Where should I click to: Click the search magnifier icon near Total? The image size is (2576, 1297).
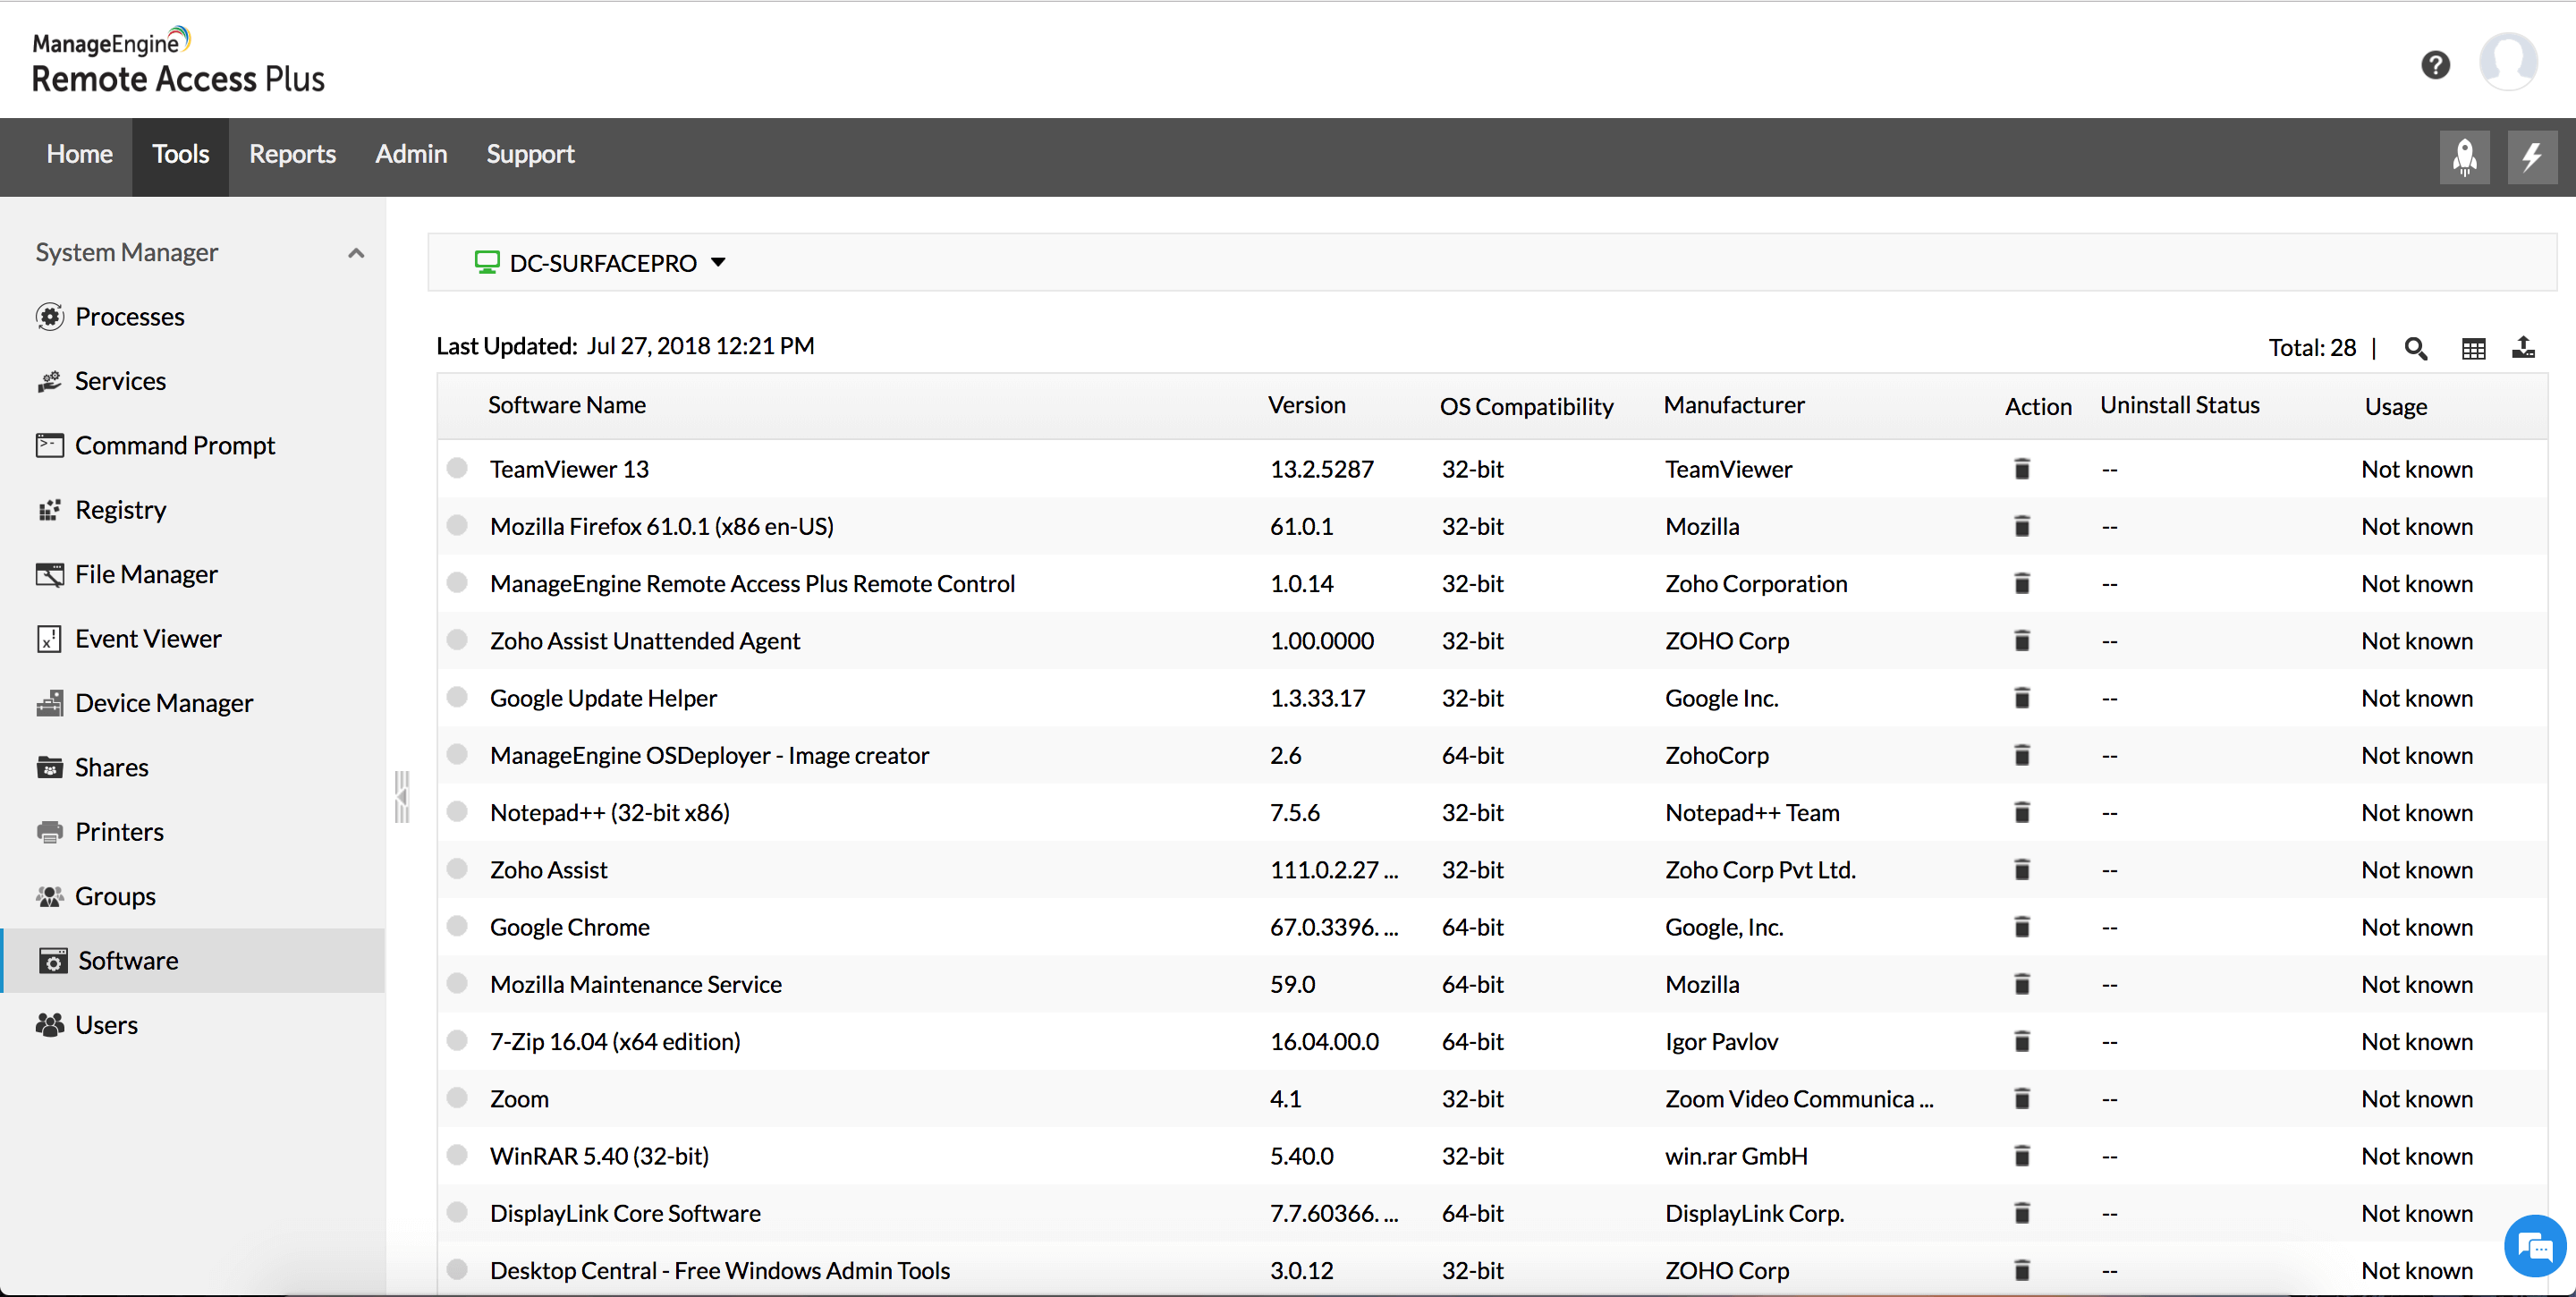2416,348
